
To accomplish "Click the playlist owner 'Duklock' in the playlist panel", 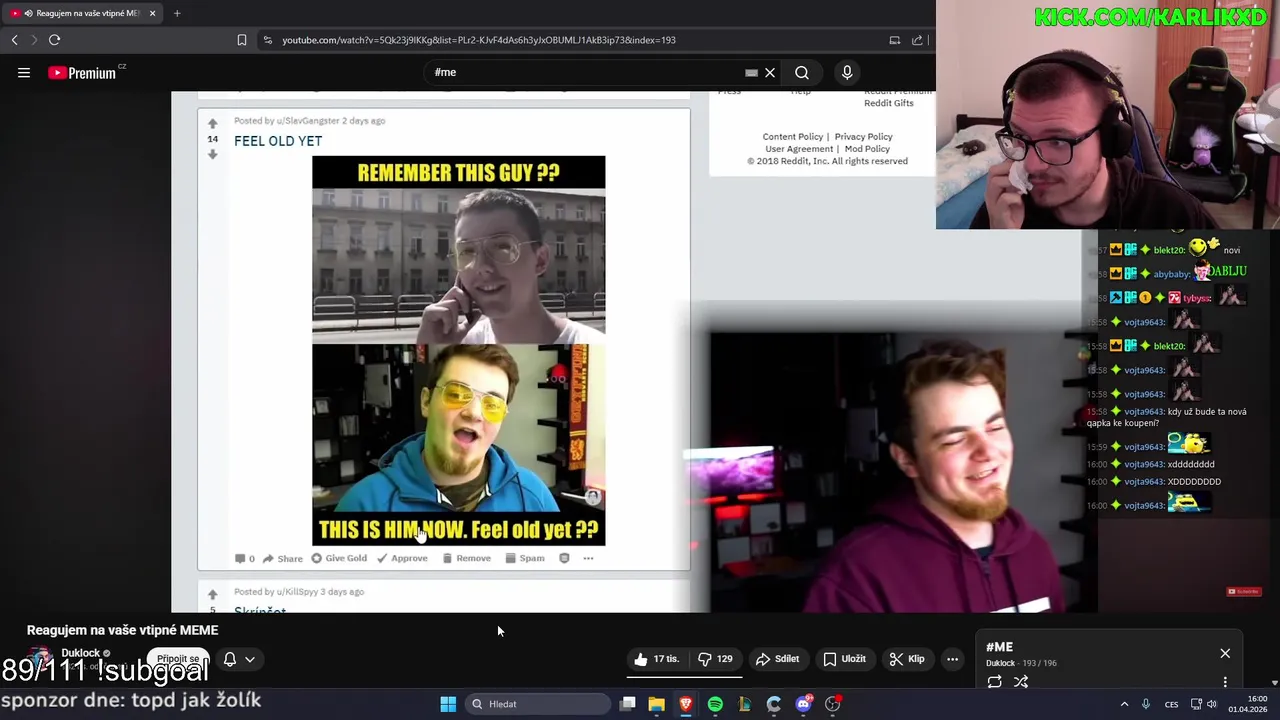I will 1000,663.
